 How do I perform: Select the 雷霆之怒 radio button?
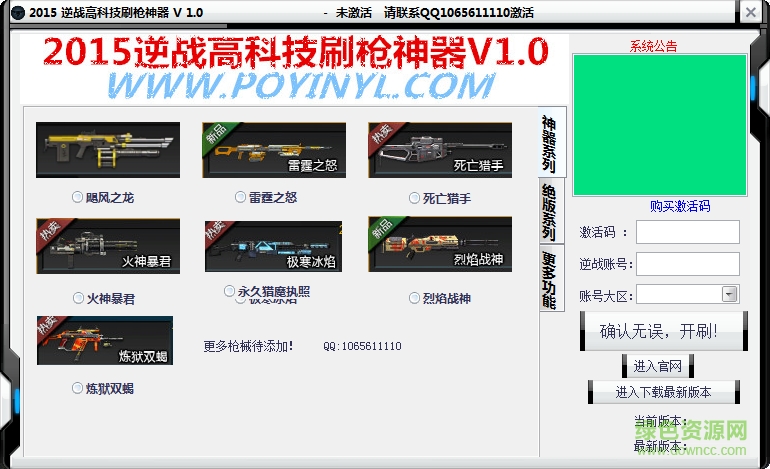click(240, 197)
